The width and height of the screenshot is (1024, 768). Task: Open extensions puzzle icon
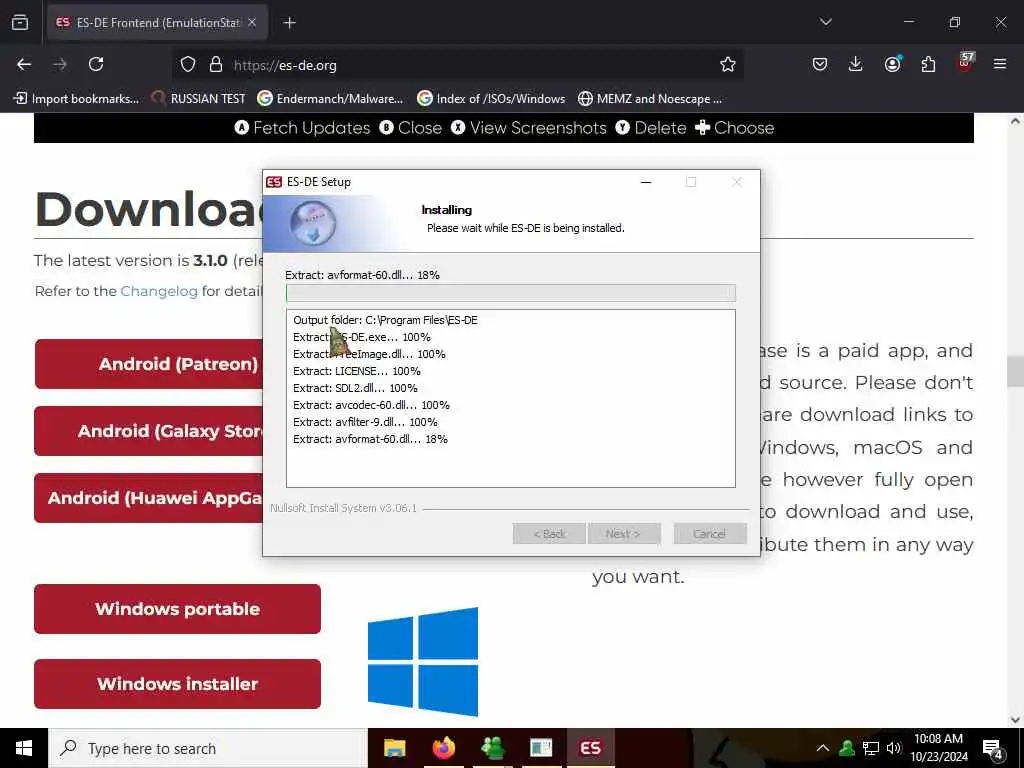pyautogui.click(x=928, y=64)
